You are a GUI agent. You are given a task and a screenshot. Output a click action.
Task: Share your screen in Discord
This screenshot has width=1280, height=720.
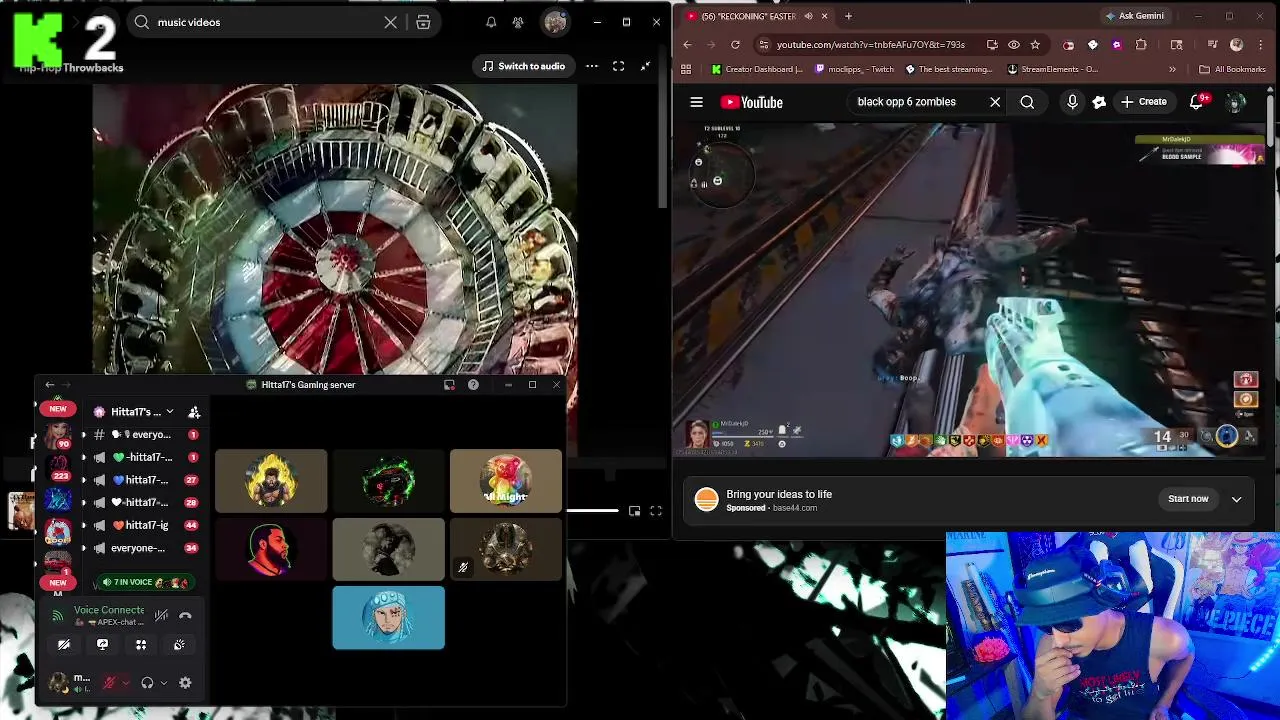[x=102, y=645]
